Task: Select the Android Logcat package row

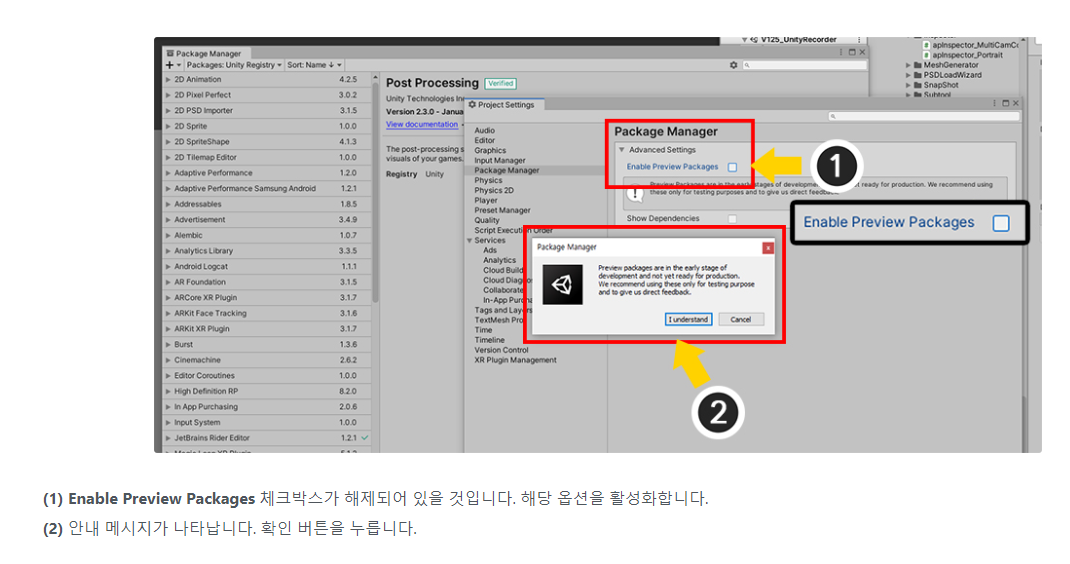Action: click(268, 267)
